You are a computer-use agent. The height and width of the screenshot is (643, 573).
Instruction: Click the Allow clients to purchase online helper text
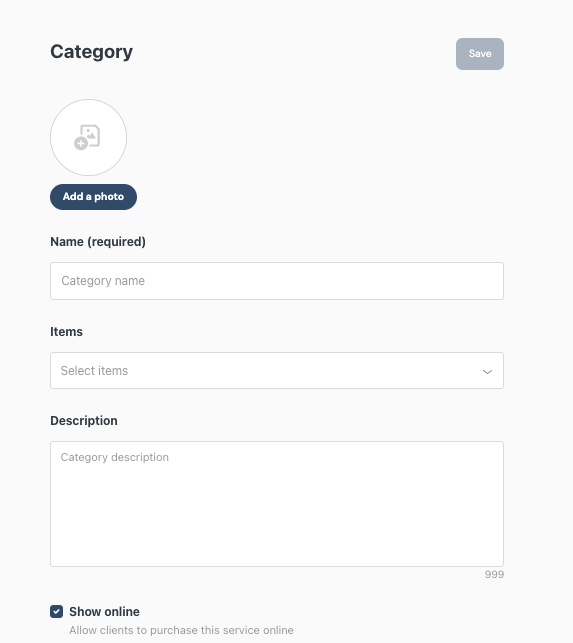tap(181, 630)
